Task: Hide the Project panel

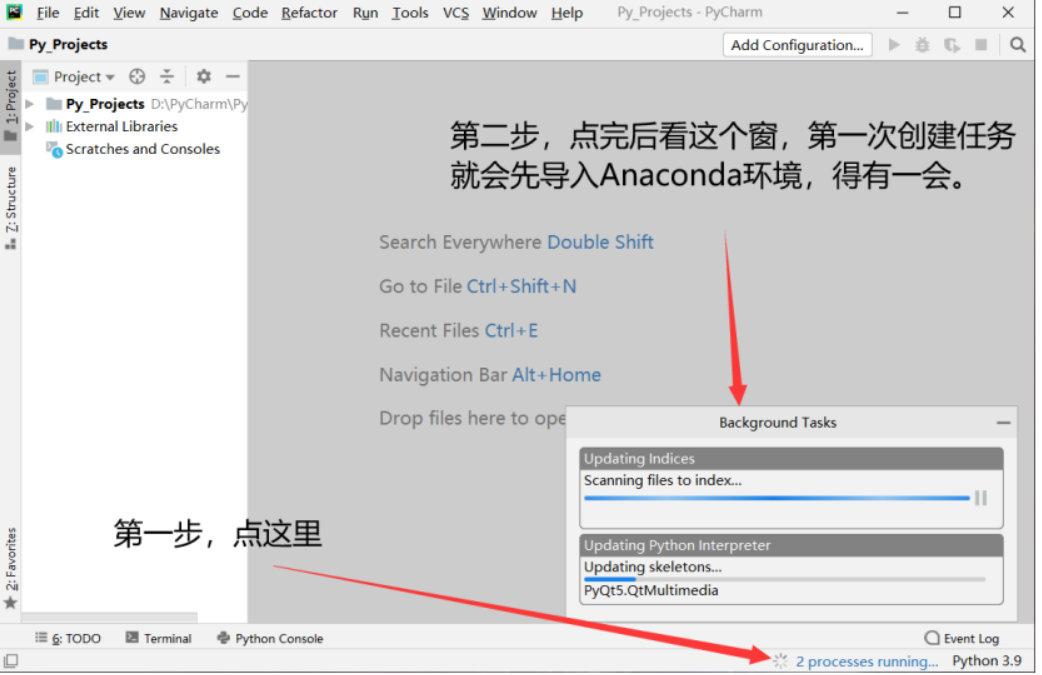Action: coord(233,76)
